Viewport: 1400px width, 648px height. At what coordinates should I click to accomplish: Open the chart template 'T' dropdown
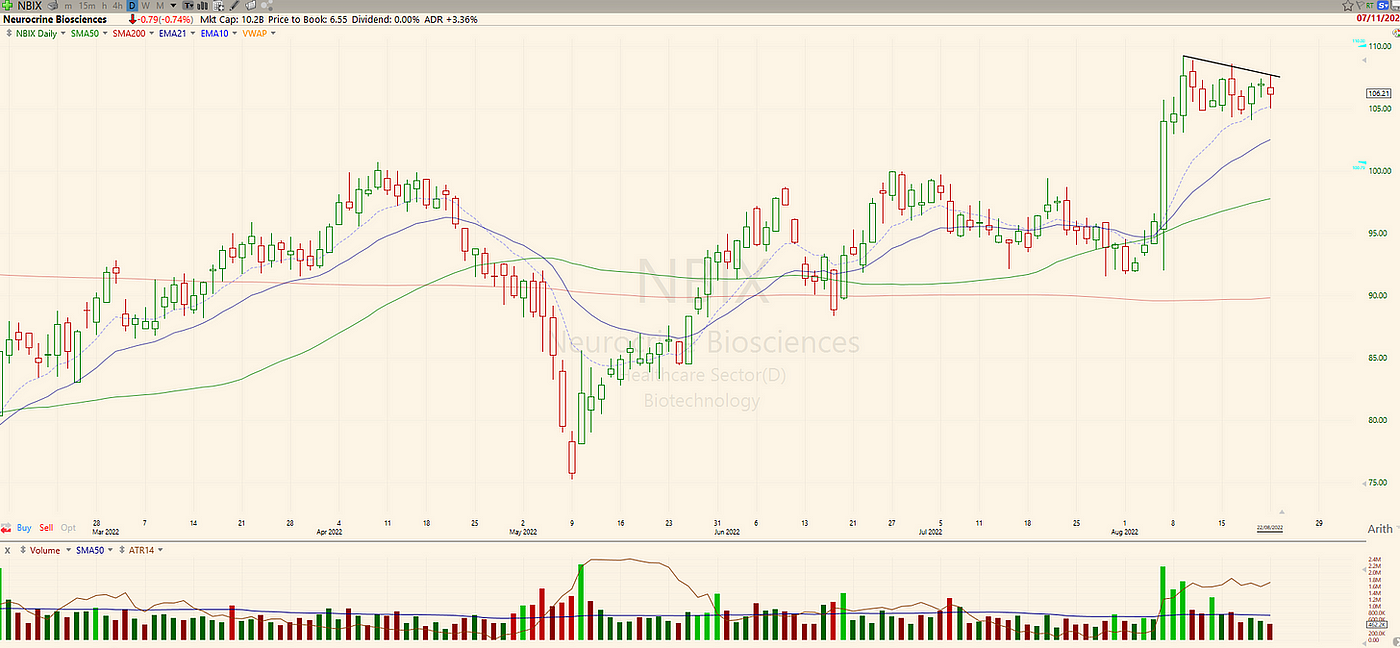(x=188, y=6)
